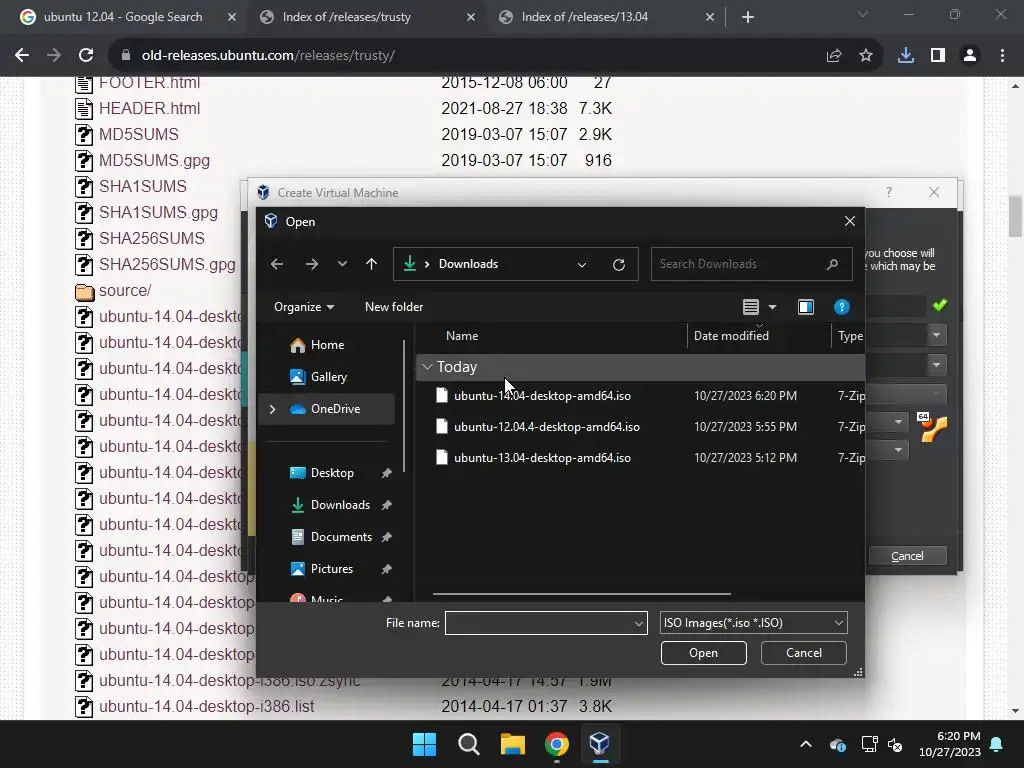Show hidden system tray icons
Screen dimensions: 1024x768
pos(806,744)
